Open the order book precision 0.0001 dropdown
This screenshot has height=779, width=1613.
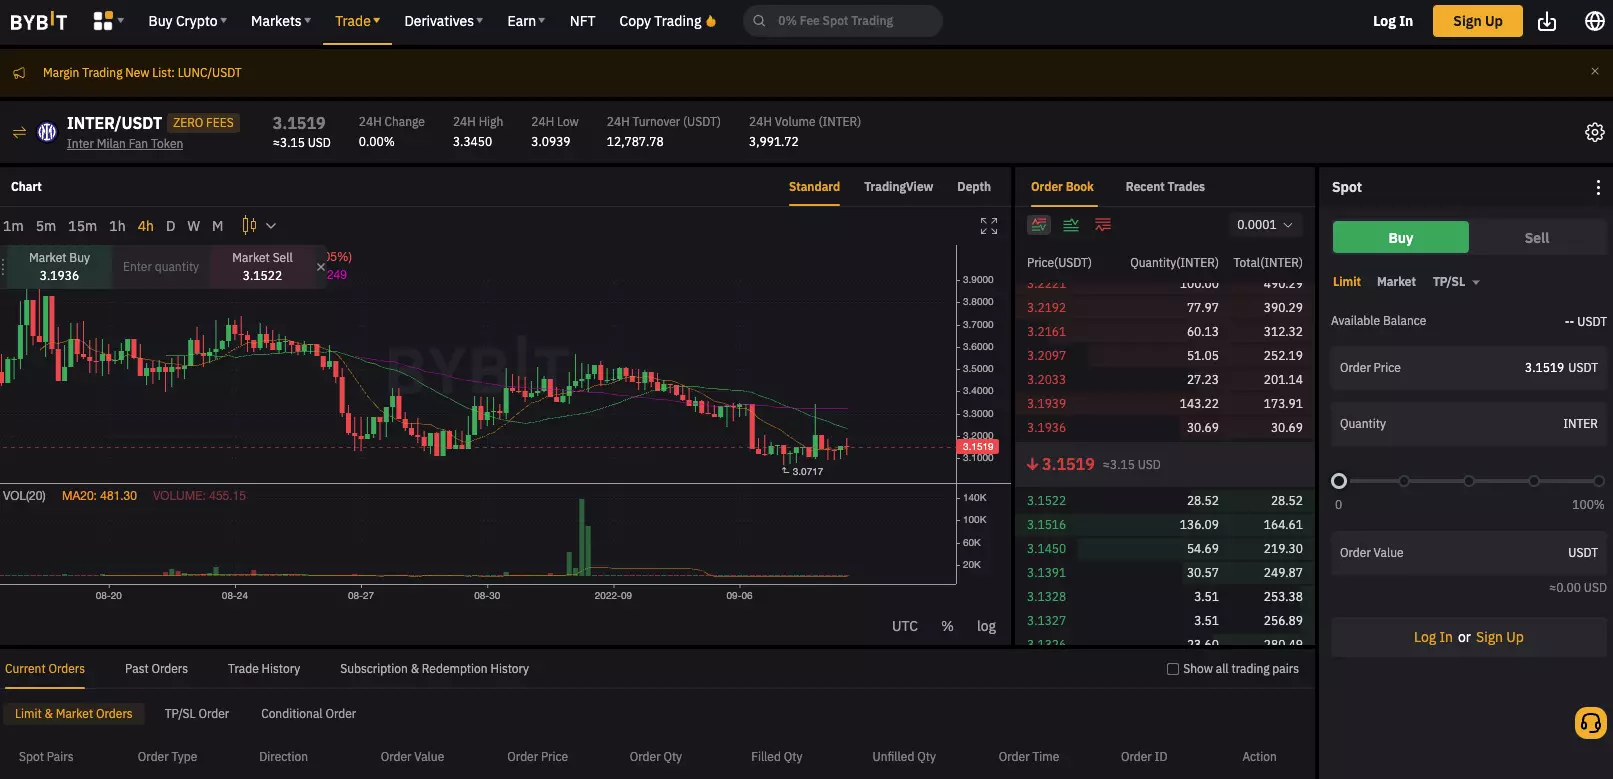(1265, 225)
